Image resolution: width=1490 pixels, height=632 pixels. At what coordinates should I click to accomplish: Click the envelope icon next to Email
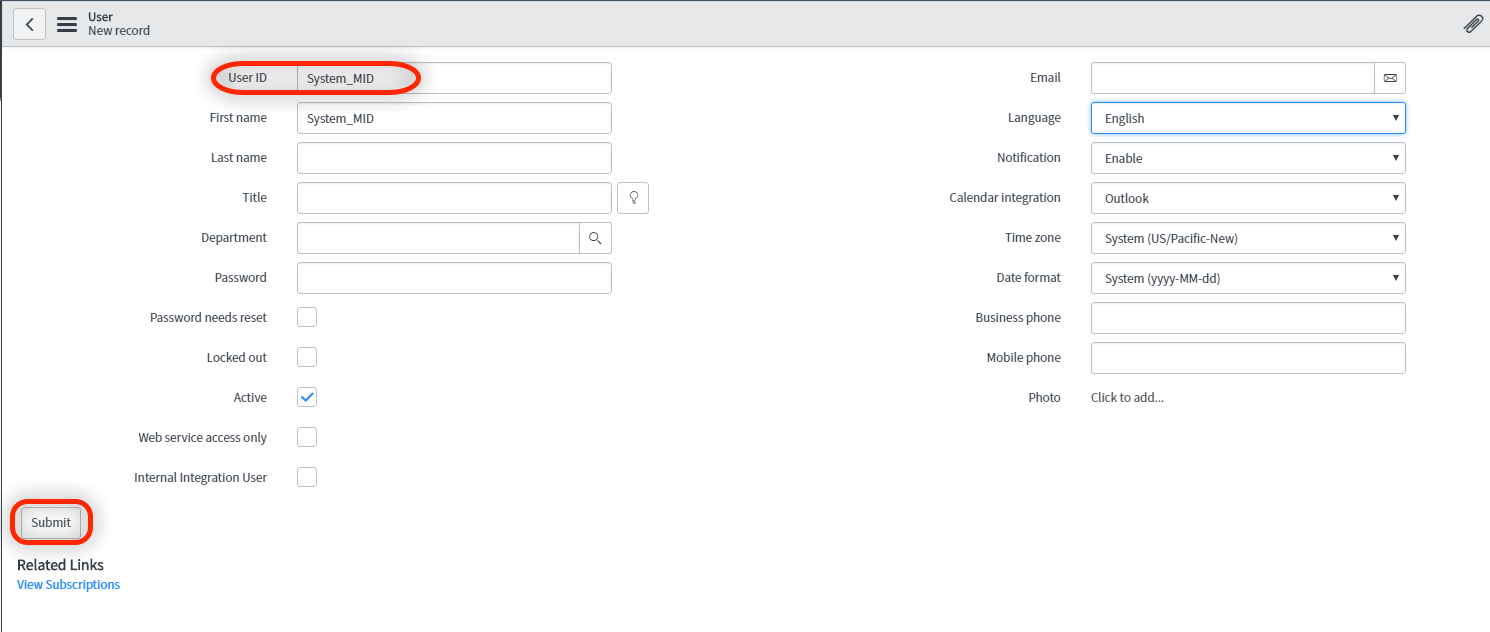point(1390,78)
